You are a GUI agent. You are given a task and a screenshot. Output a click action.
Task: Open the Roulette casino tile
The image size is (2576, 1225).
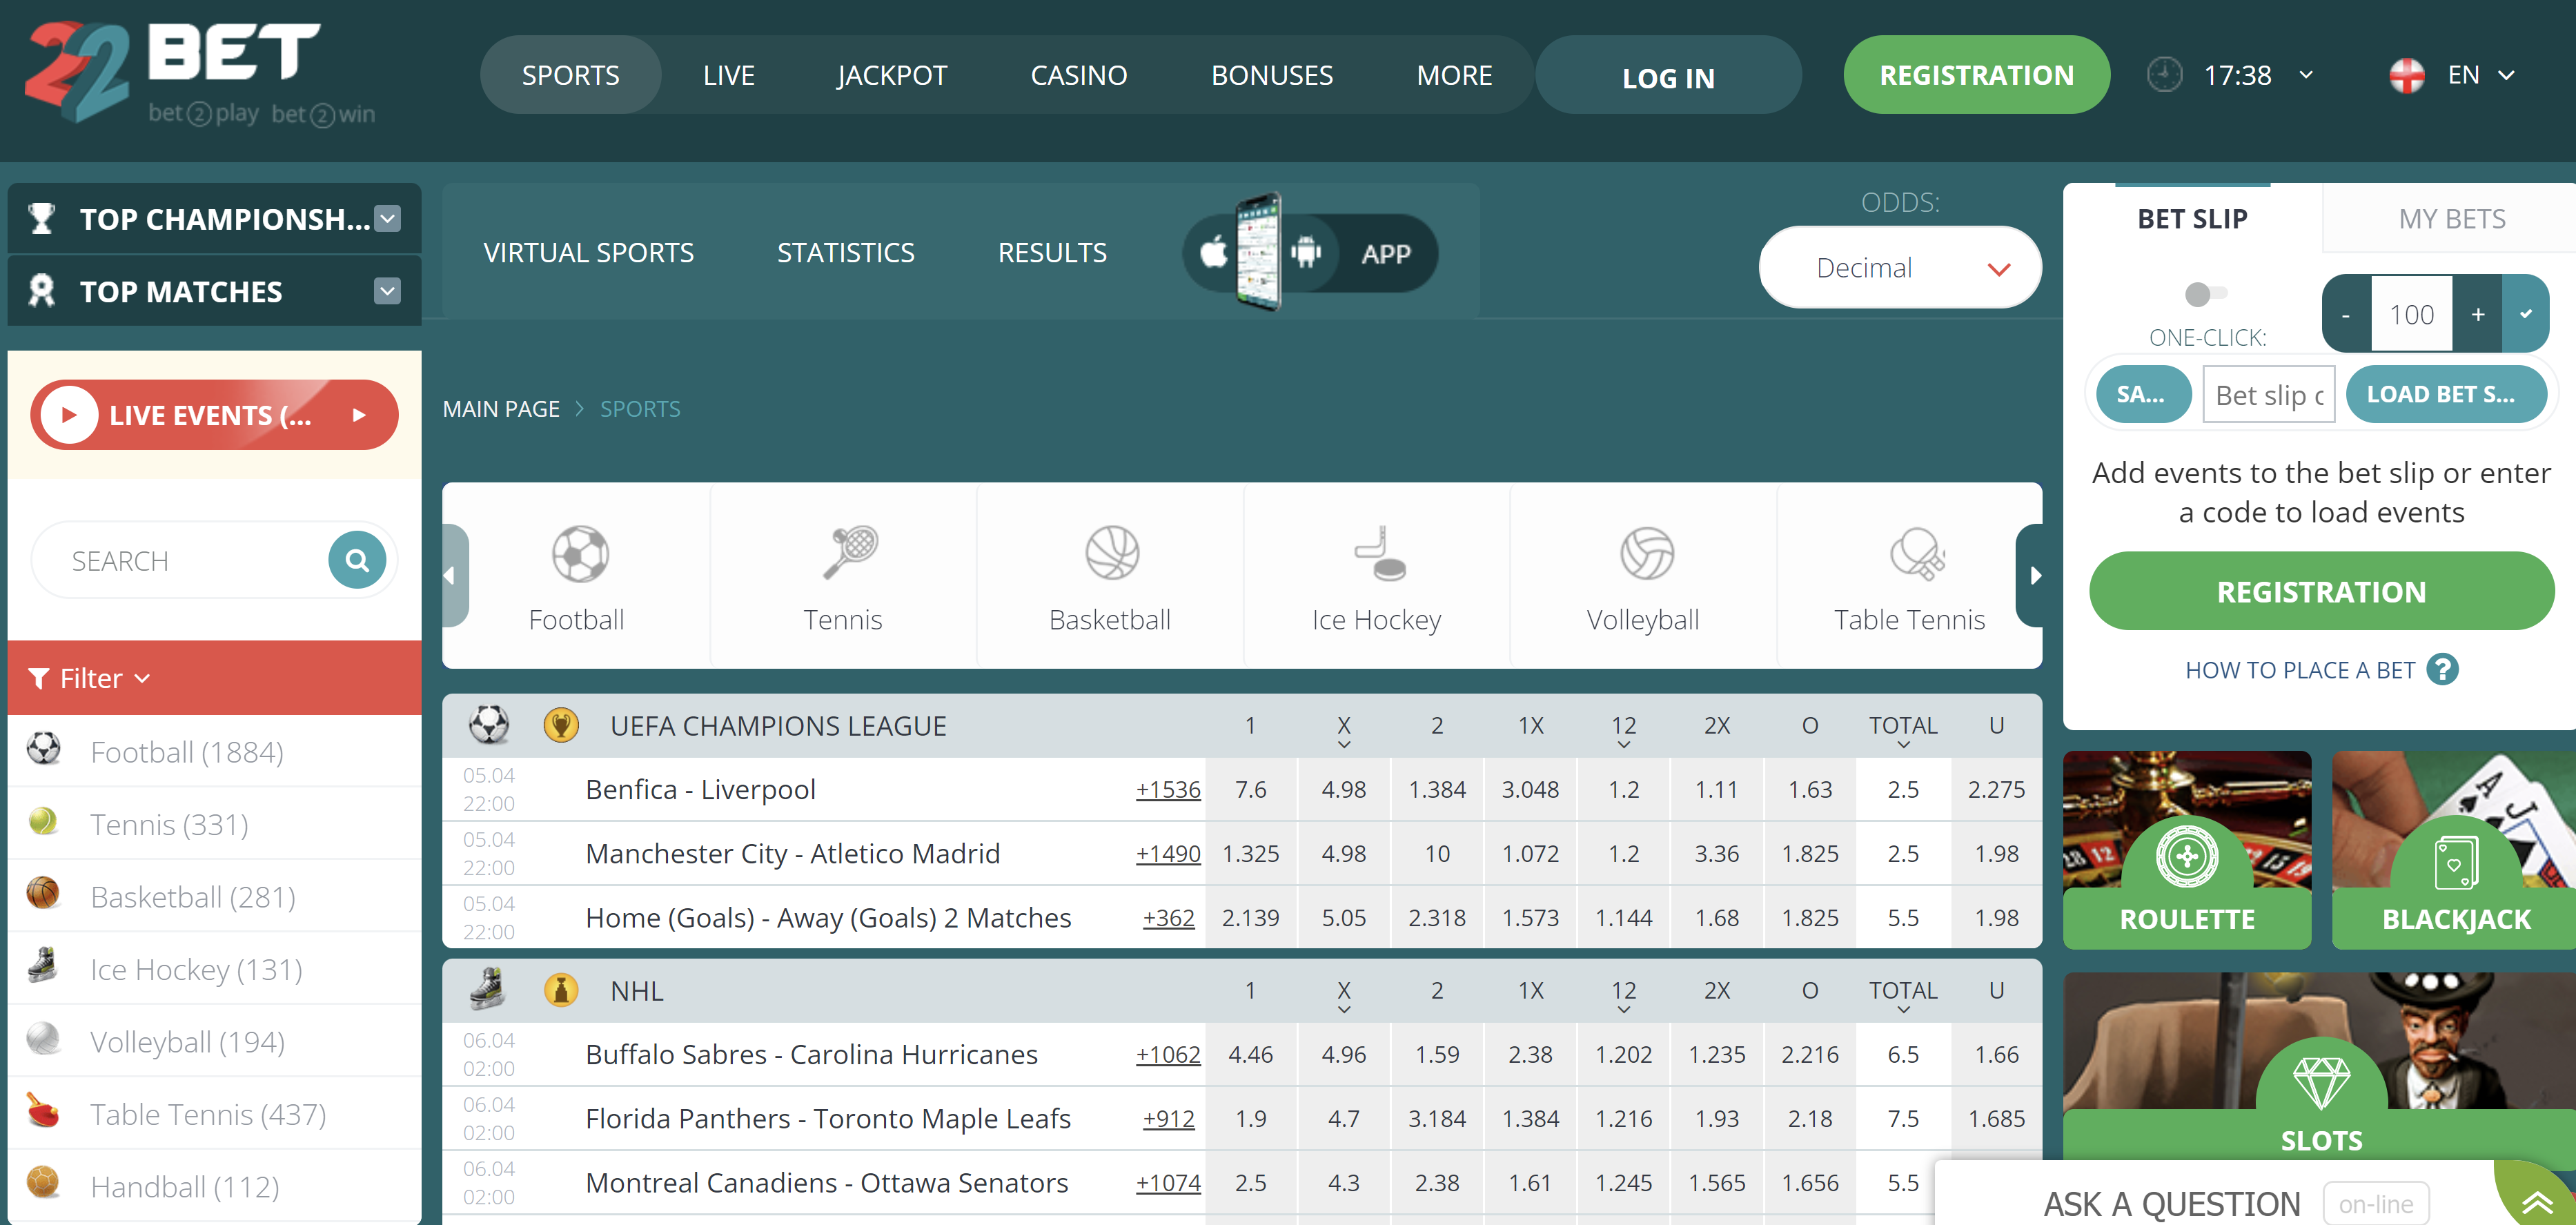click(x=2187, y=849)
